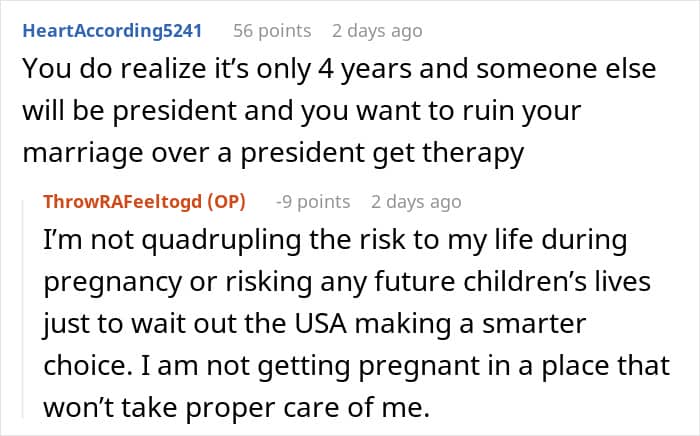Image resolution: width=700 pixels, height=436 pixels.
Task: Click the 56 points score
Action: (x=273, y=31)
